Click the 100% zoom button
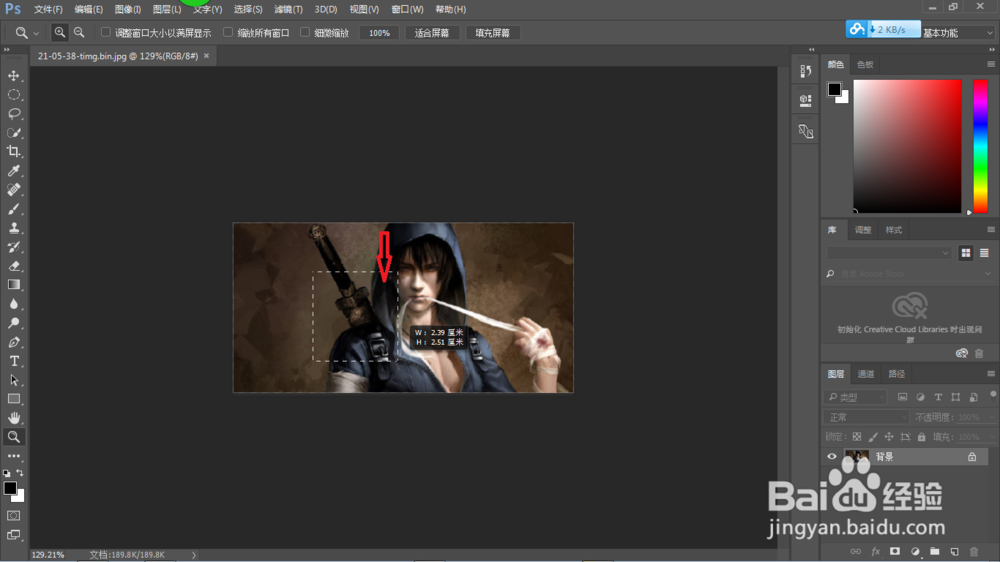The image size is (1000, 562). coord(379,33)
